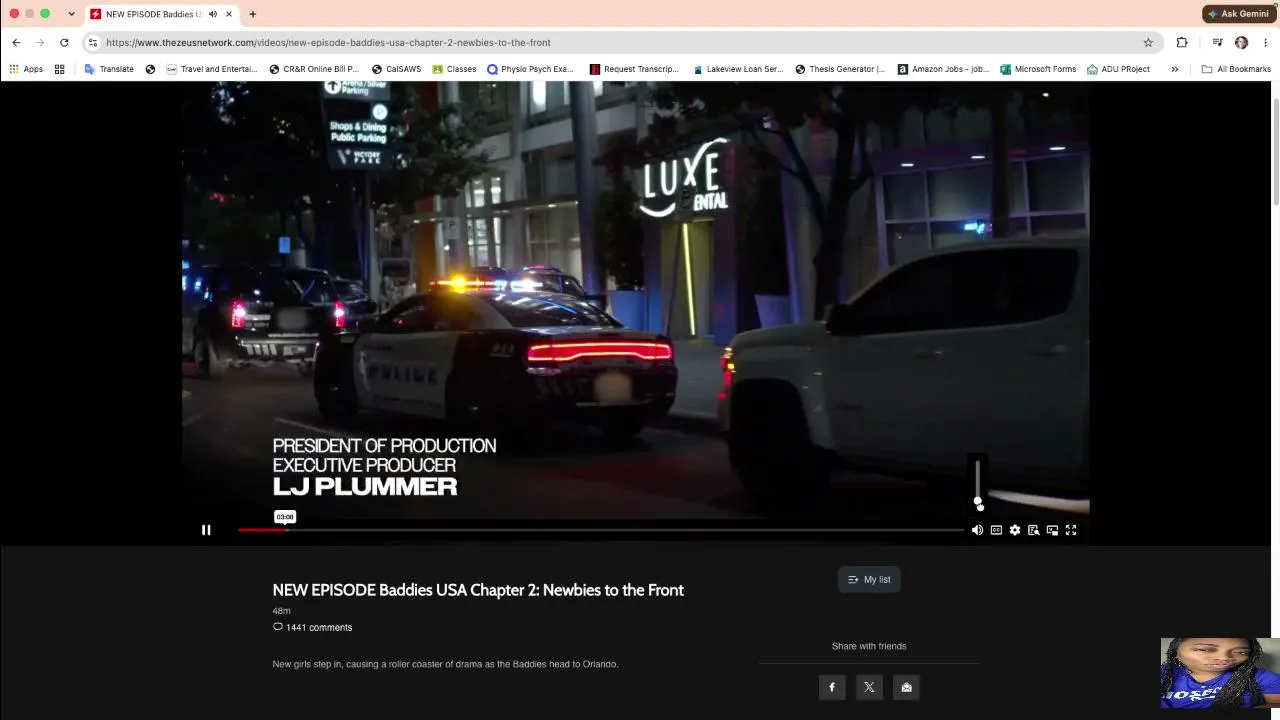Viewport: 1280px width, 720px height.
Task: Open a new browser tab
Action: point(253,14)
